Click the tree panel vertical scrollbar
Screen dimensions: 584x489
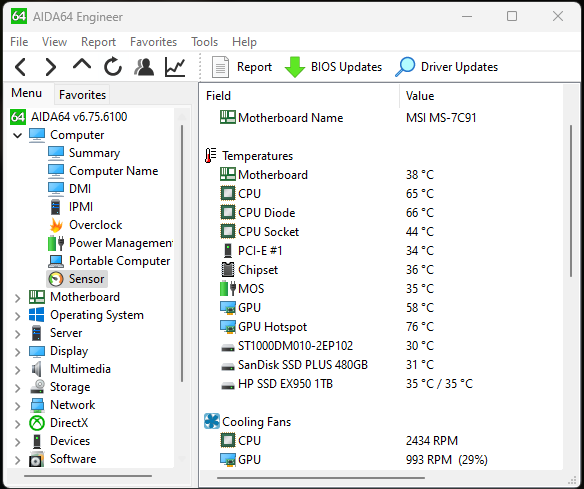182,253
